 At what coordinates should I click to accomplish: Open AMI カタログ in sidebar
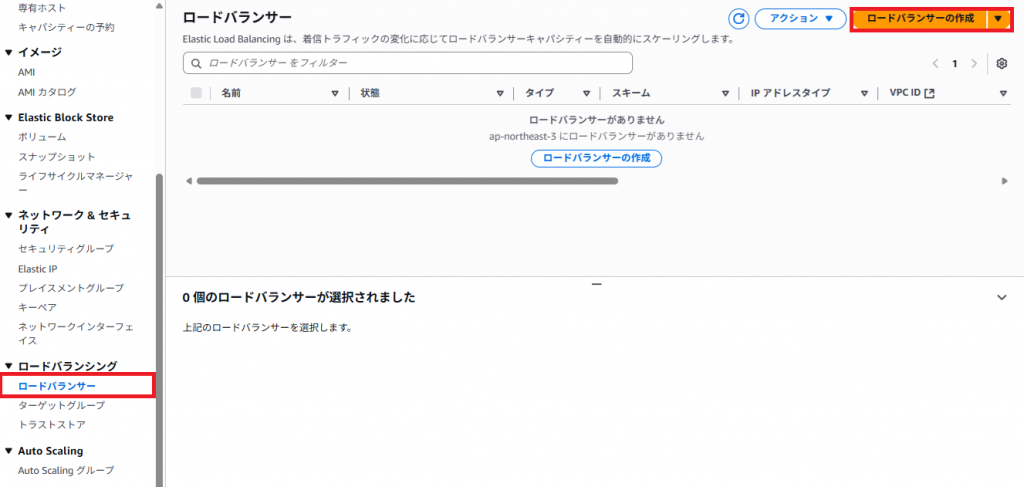click(47, 92)
